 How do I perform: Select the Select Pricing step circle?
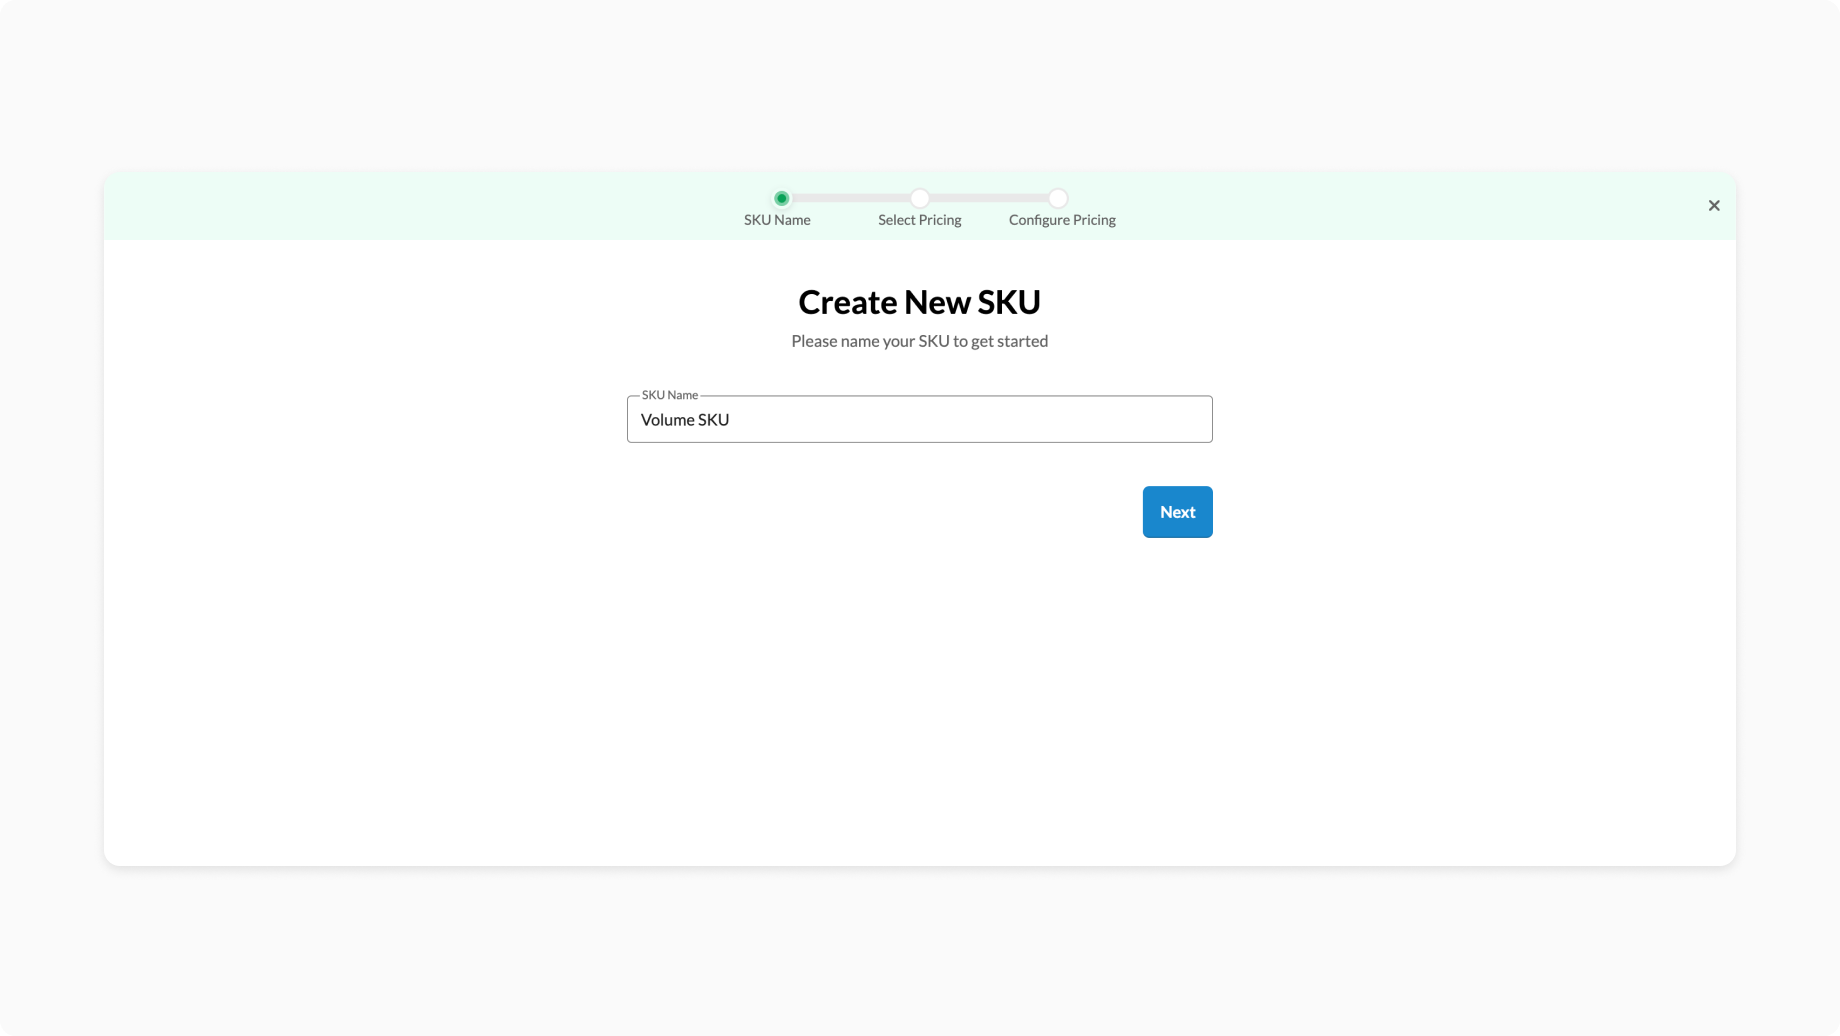pos(919,198)
